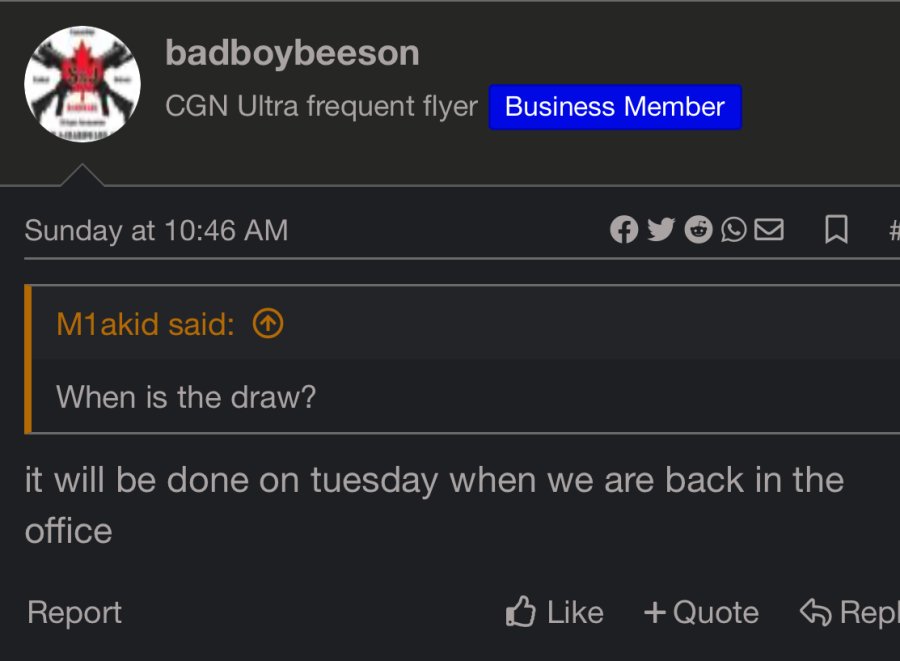Open badboybeeson username profile link

[292, 53]
